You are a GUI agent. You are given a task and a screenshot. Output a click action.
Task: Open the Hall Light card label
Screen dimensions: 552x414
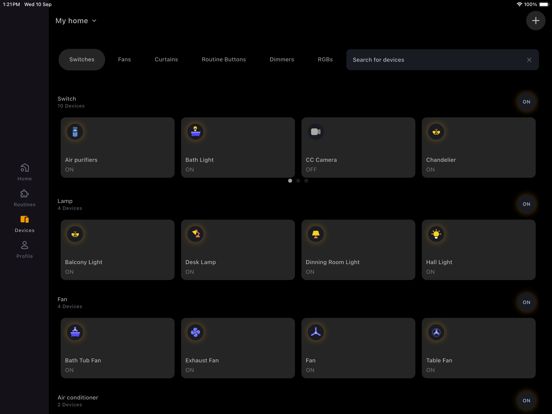coord(439,262)
